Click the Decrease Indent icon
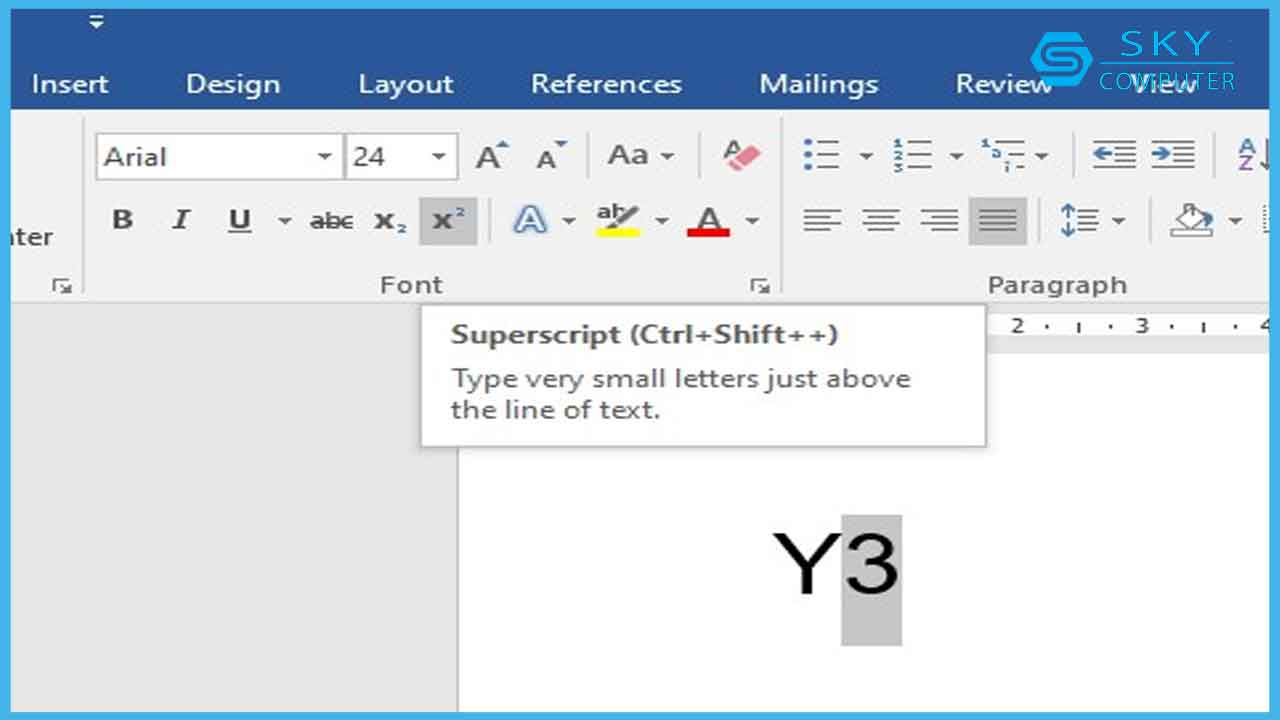The height and width of the screenshot is (720, 1280). point(1113,155)
